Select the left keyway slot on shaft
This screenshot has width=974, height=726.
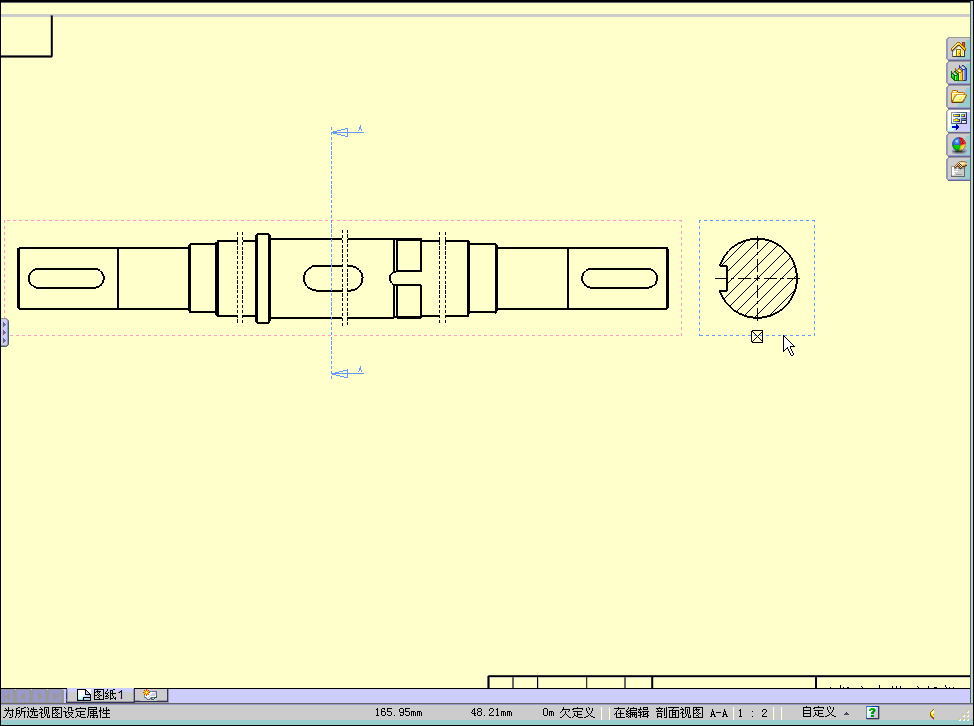click(66, 278)
